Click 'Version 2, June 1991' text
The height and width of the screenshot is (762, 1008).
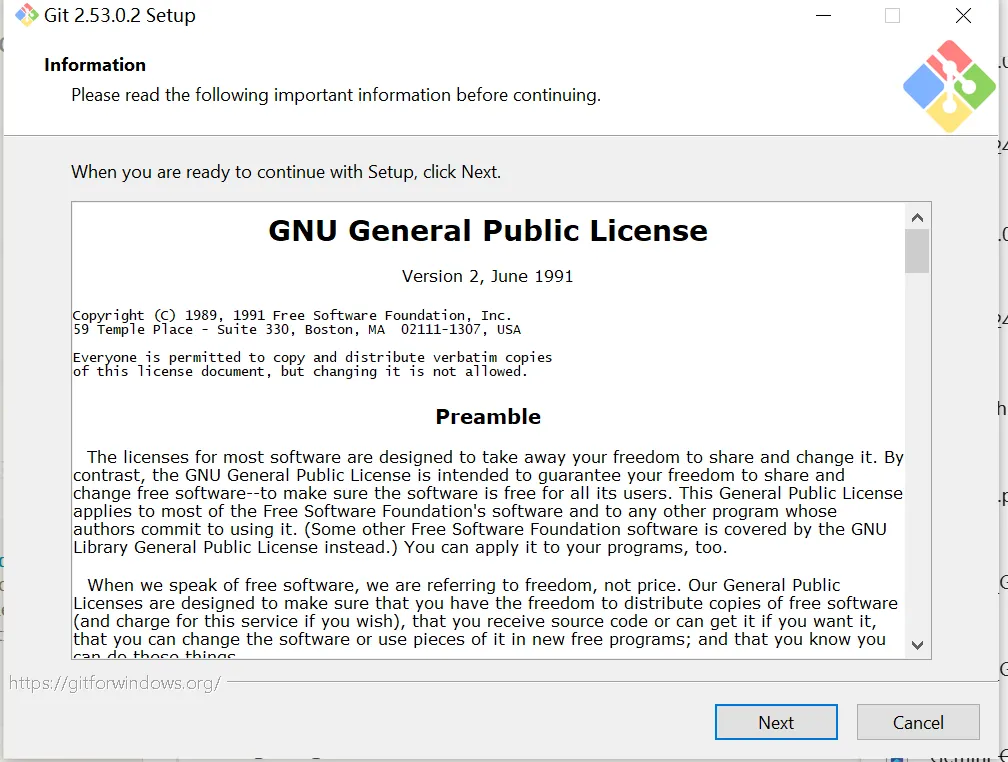pos(487,277)
